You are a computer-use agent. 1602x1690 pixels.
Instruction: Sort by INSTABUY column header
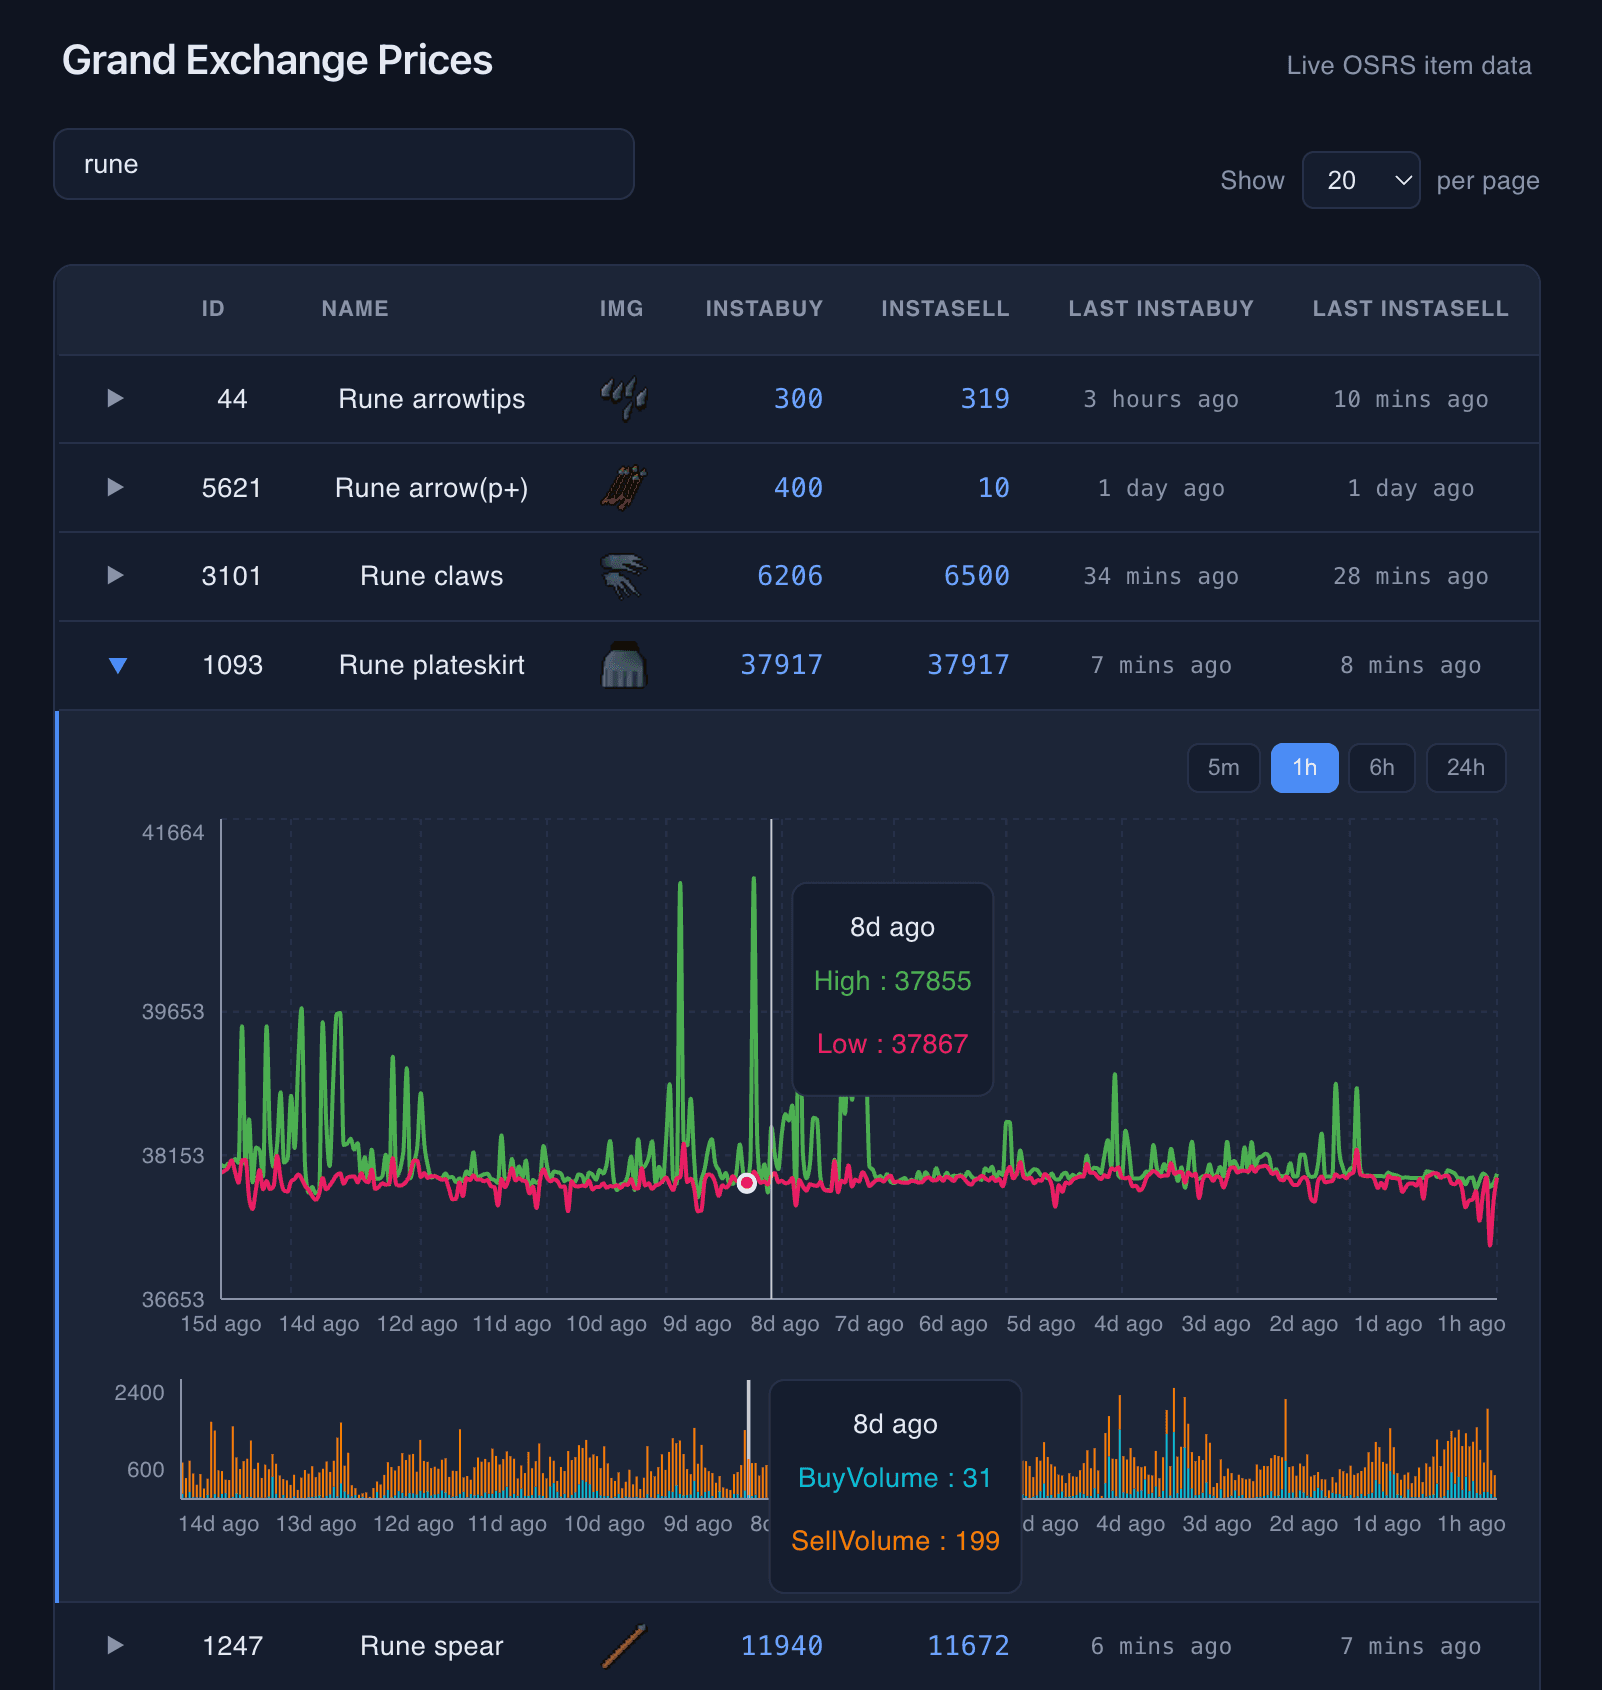click(764, 309)
